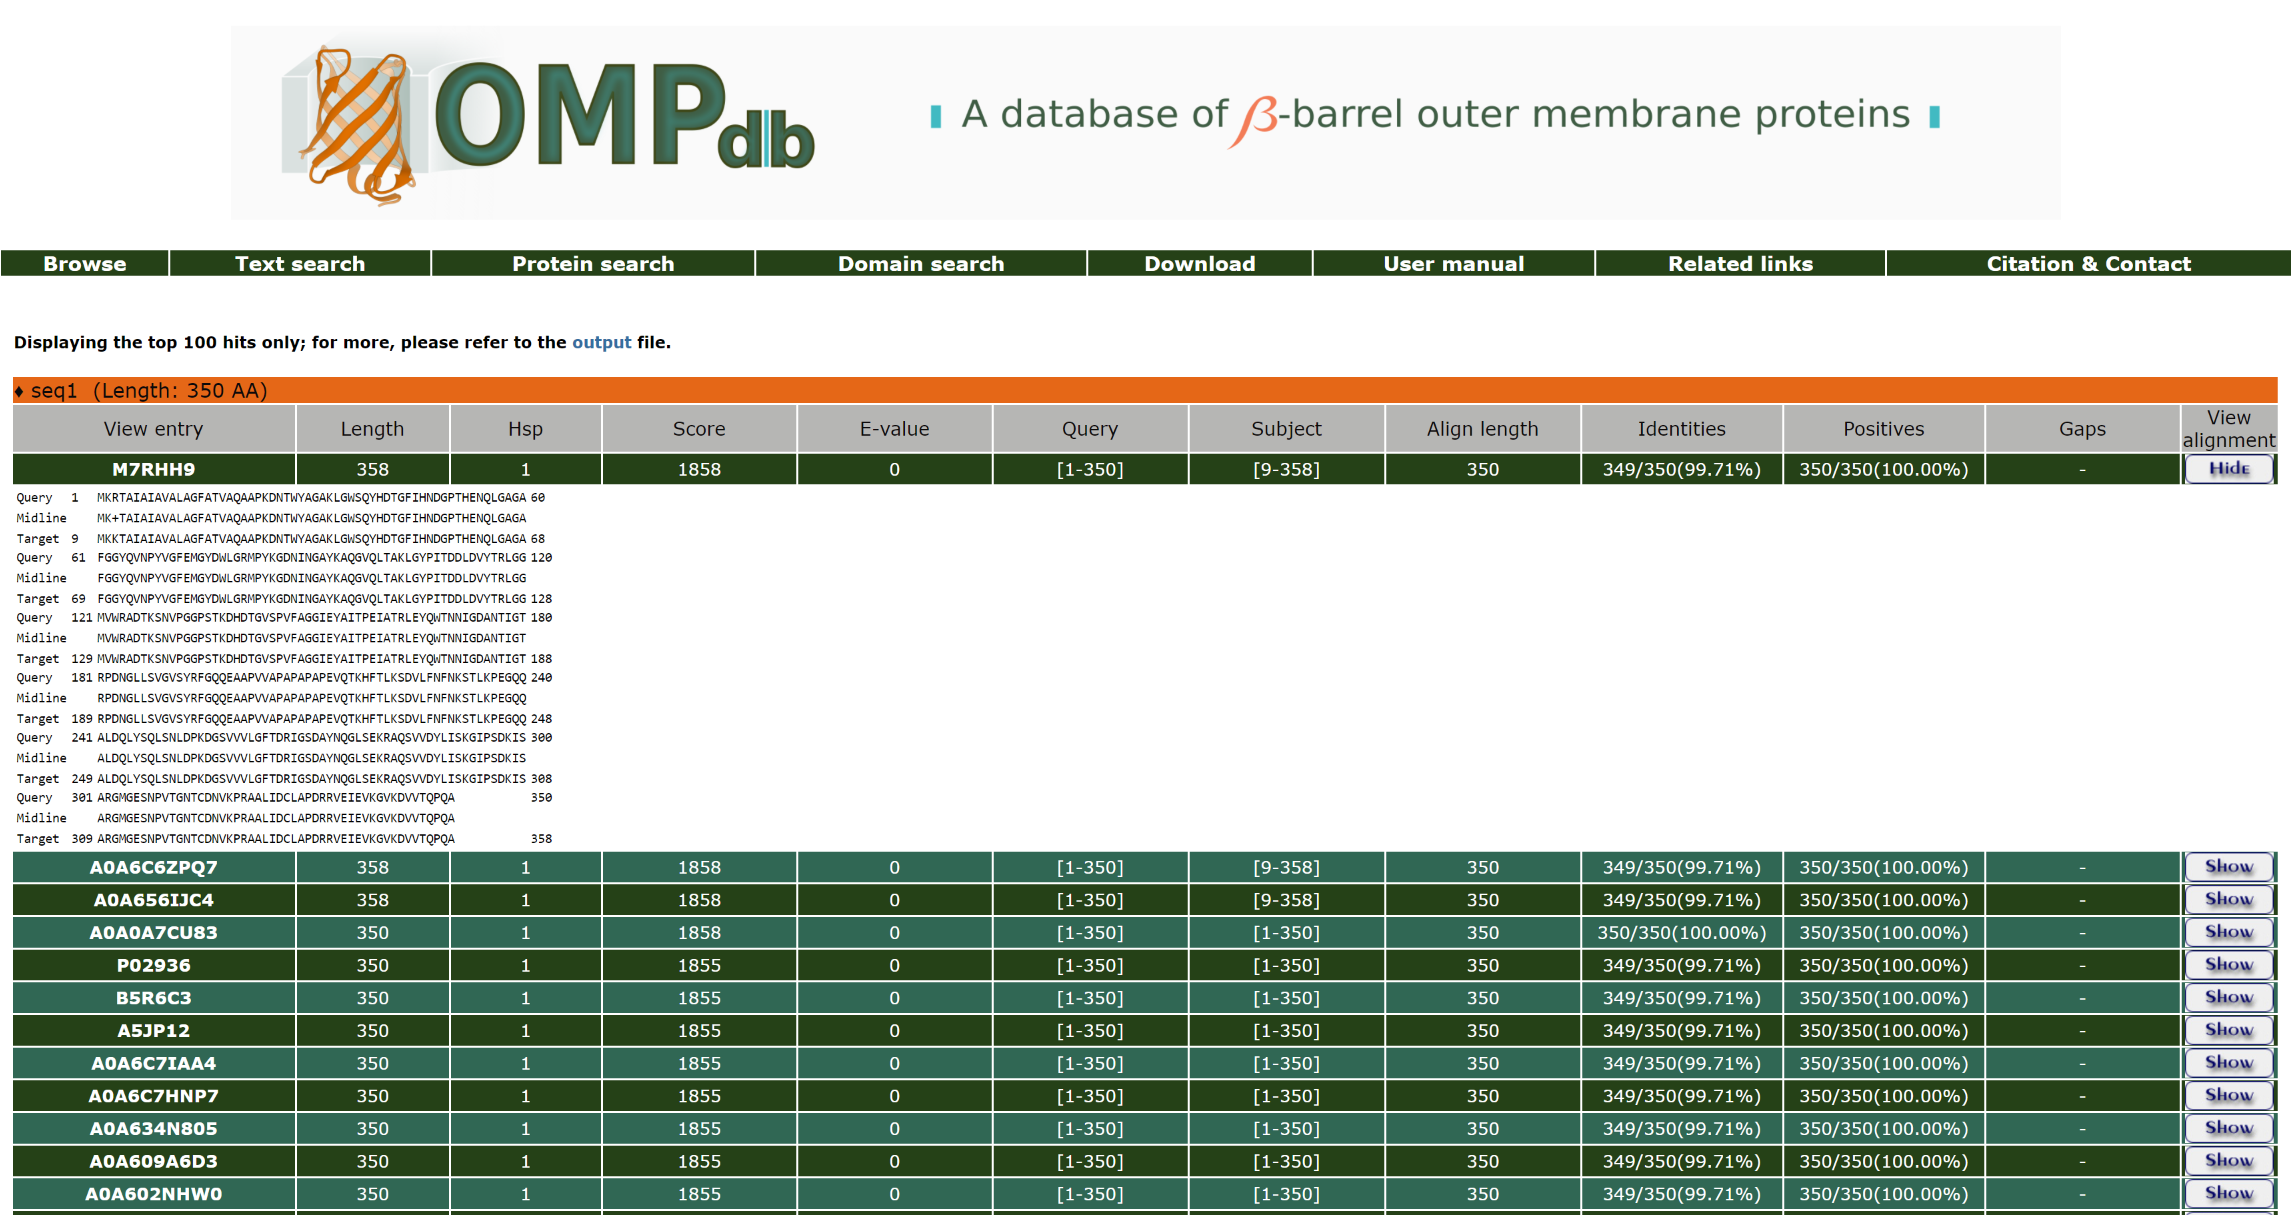Open the Download page

[x=1200, y=263]
